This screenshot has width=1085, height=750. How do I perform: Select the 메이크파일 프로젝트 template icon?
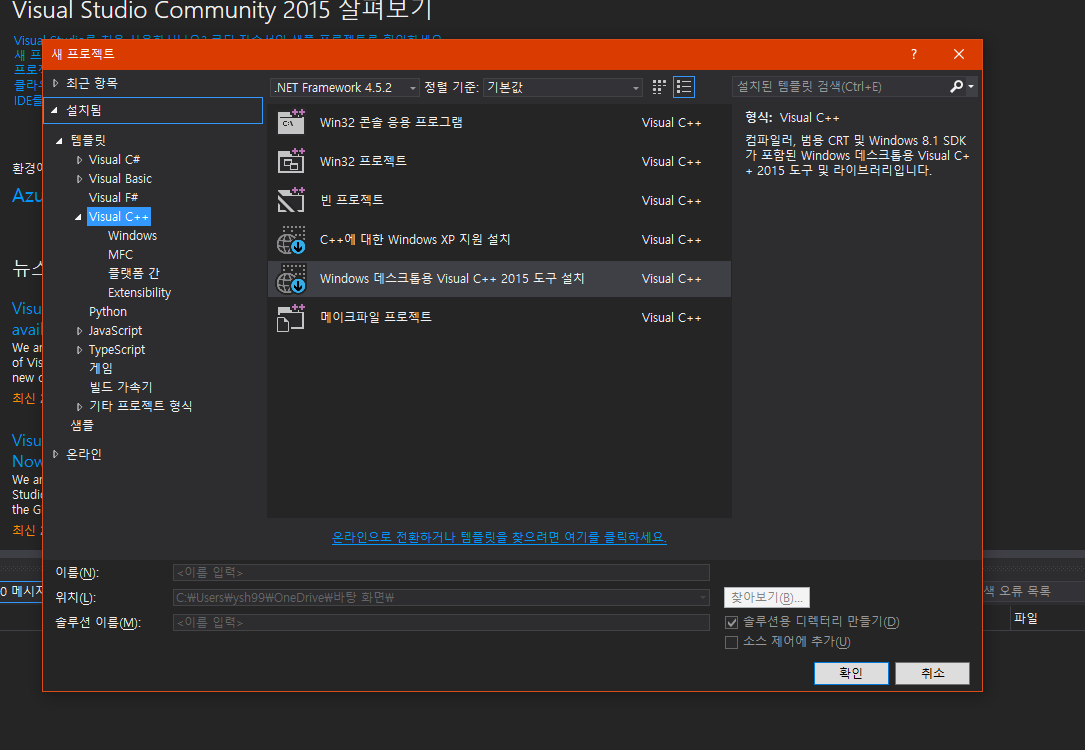coord(291,318)
